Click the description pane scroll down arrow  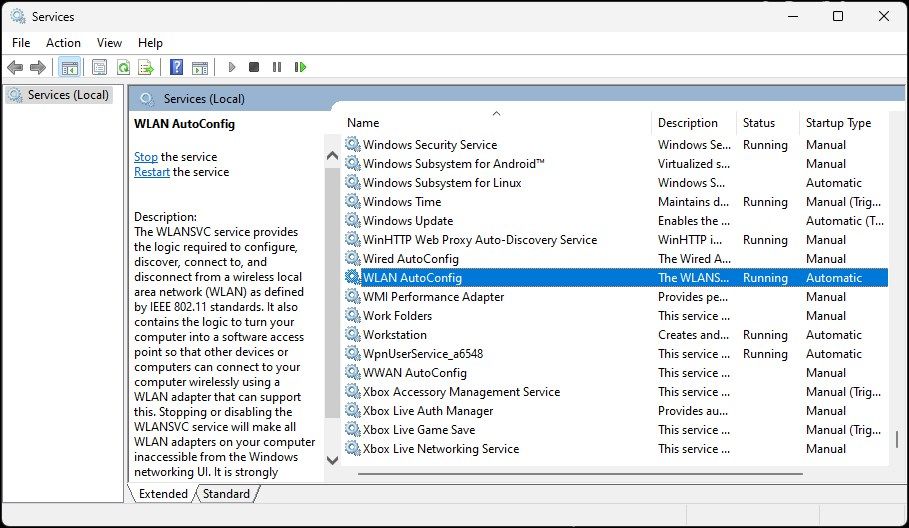[332, 460]
